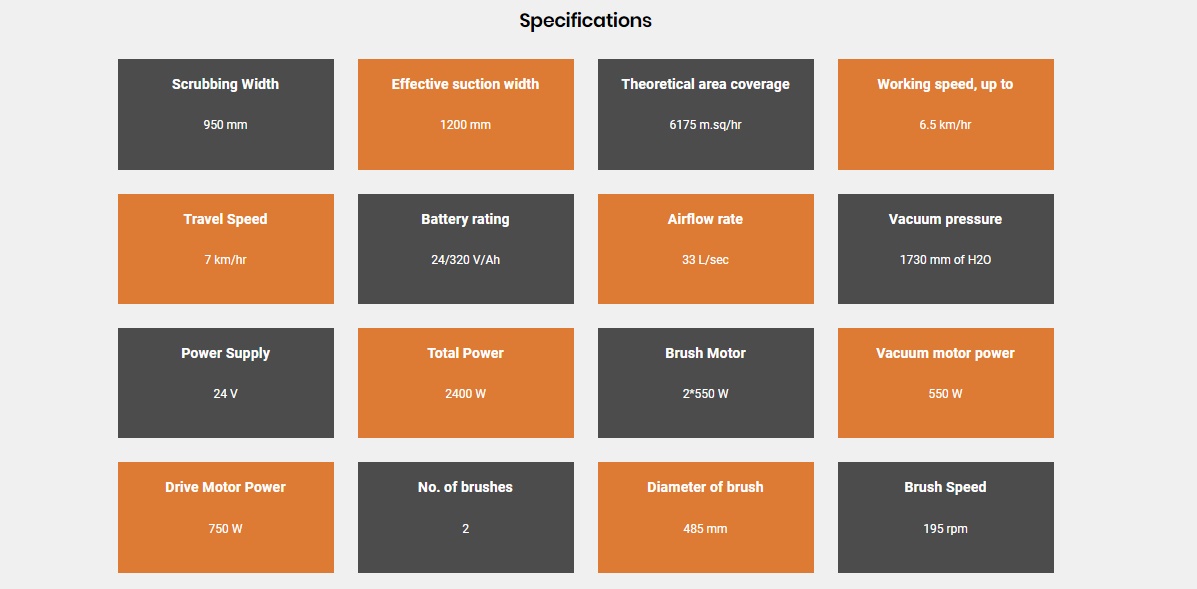Select the Vacuum pressure card
1197x589 pixels.
pos(945,249)
